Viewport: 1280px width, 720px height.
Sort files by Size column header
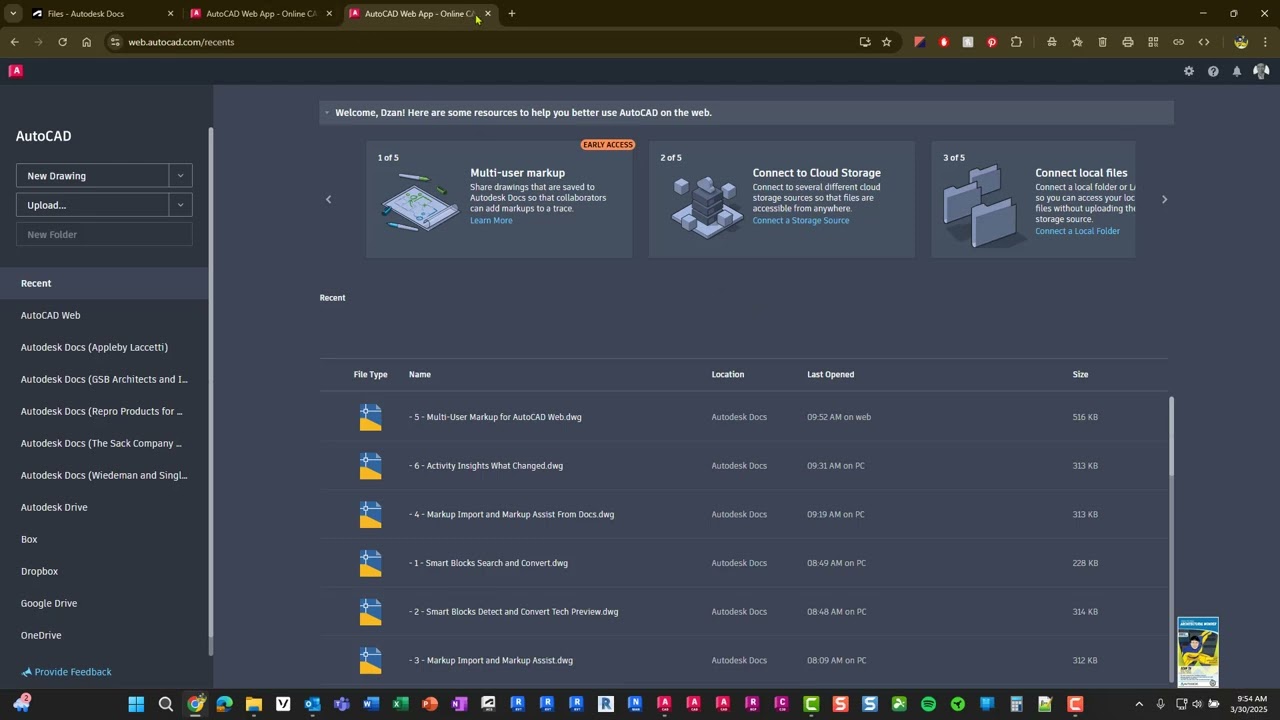pos(1080,375)
